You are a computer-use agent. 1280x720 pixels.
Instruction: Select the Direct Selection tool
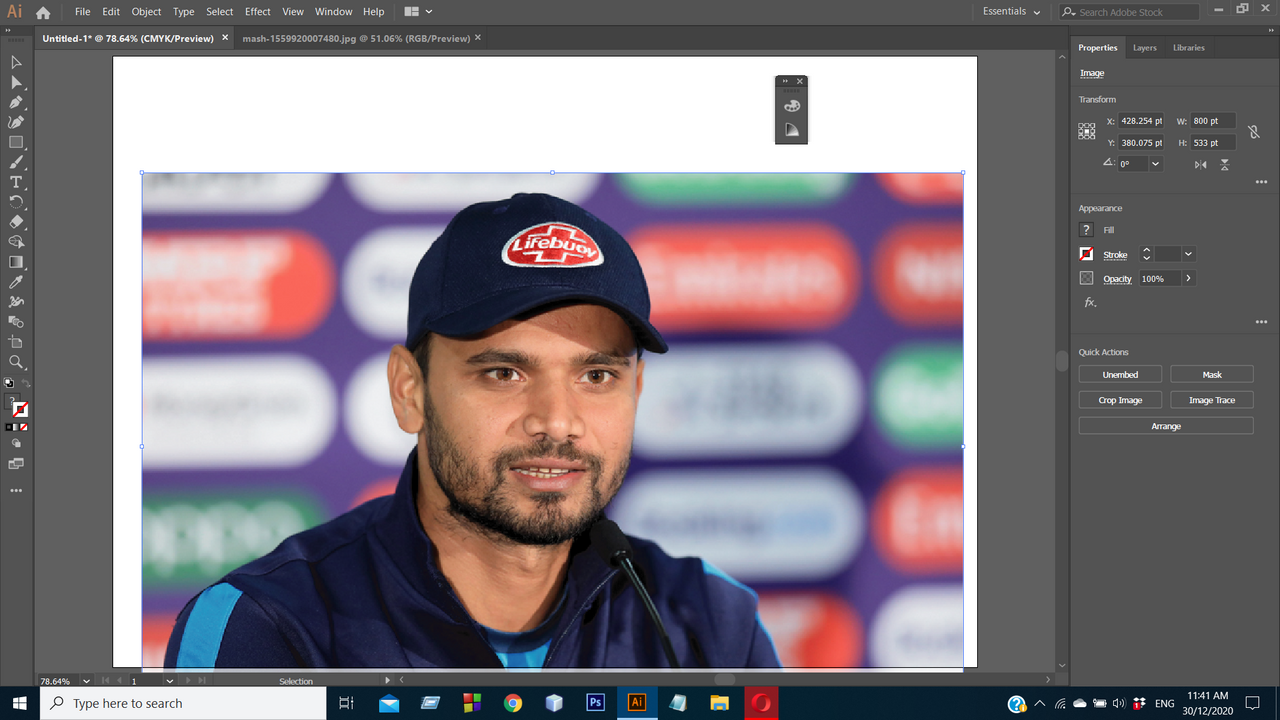coord(16,82)
